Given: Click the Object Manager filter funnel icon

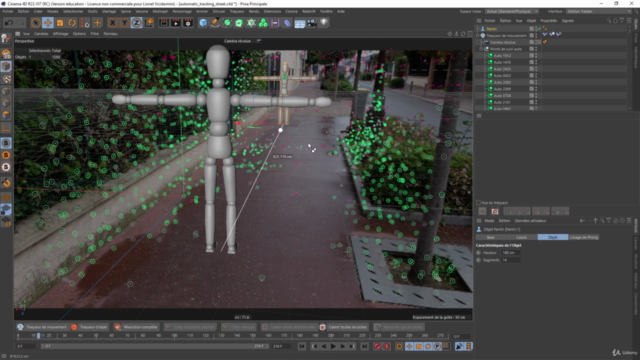Looking at the screenshot, I should pyautogui.click(x=622, y=20).
